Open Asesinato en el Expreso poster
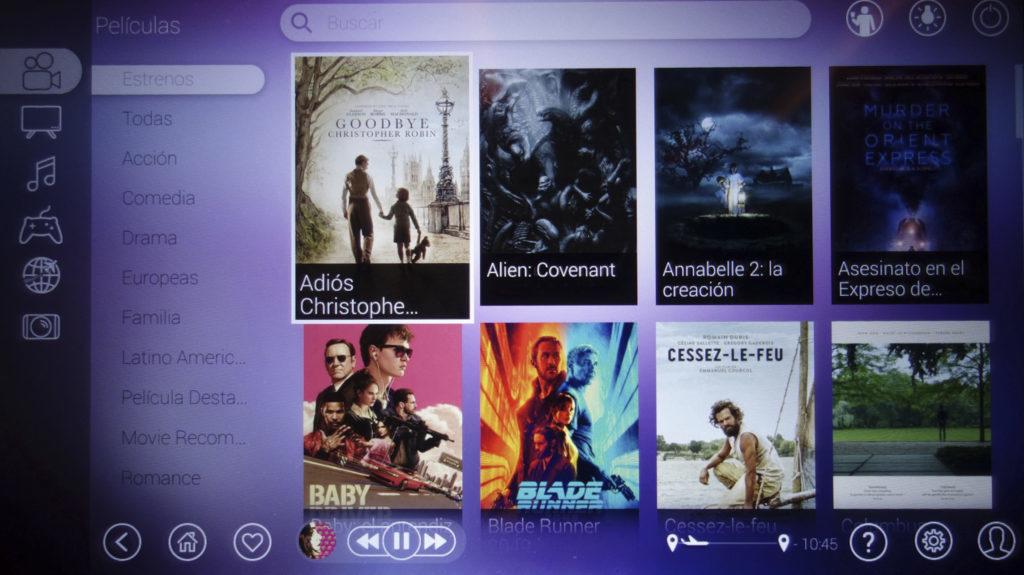 [x=908, y=185]
